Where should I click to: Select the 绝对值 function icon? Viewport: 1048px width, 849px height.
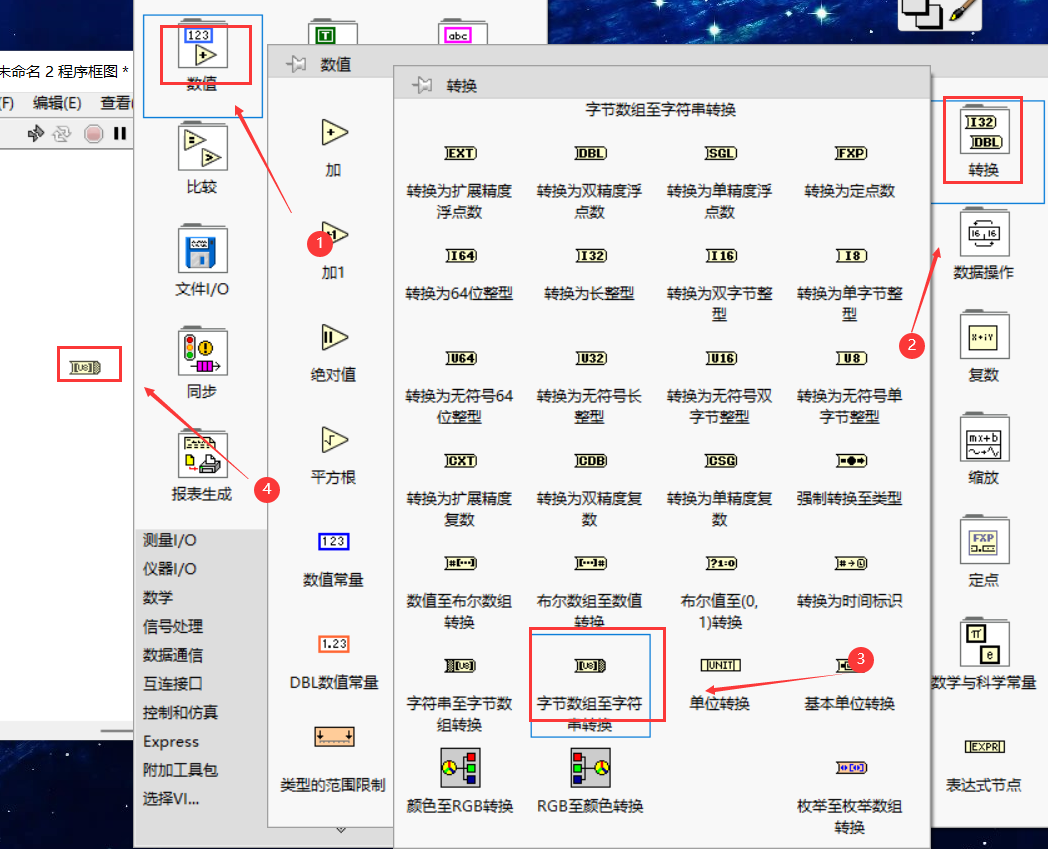[334, 337]
